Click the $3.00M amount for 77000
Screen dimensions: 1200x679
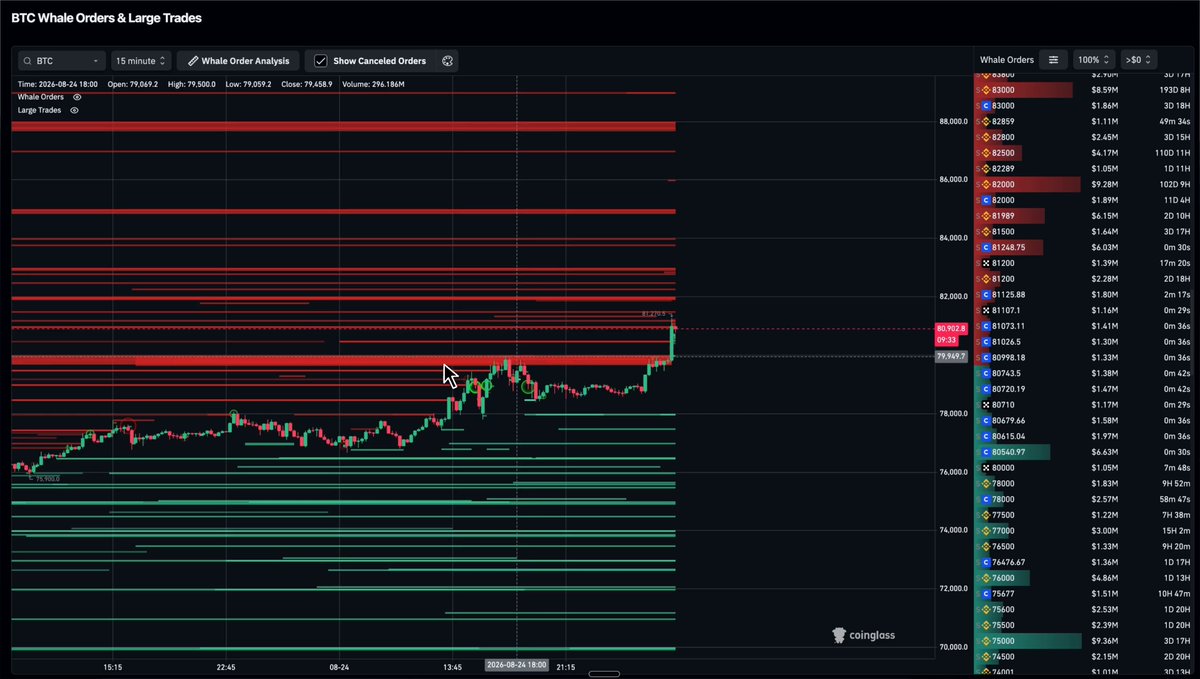pos(1104,531)
